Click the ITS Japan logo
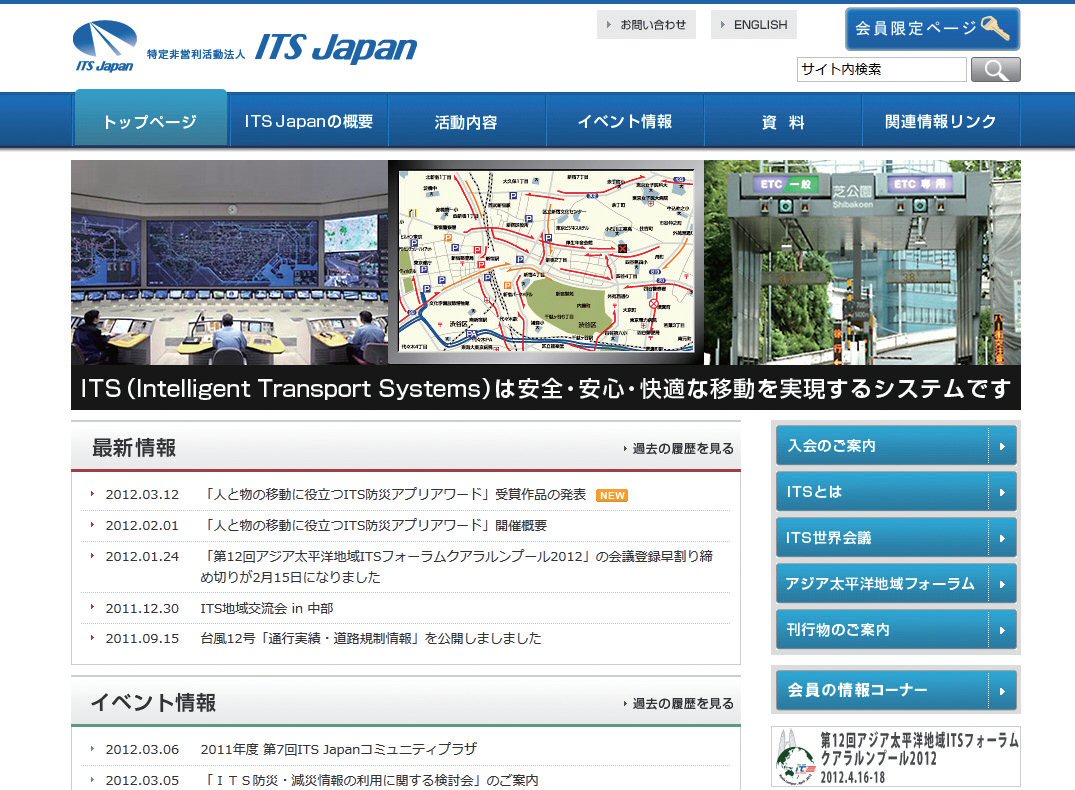The width and height of the screenshot is (1075, 790). coord(104,47)
